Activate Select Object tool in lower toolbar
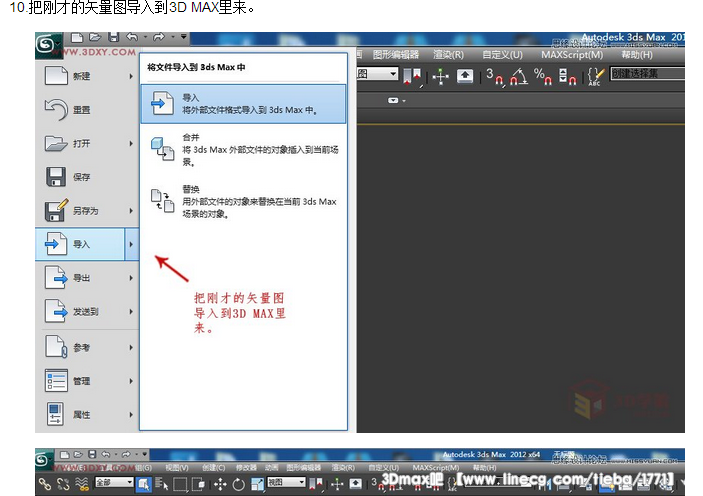The height and width of the screenshot is (496, 703). point(143,484)
